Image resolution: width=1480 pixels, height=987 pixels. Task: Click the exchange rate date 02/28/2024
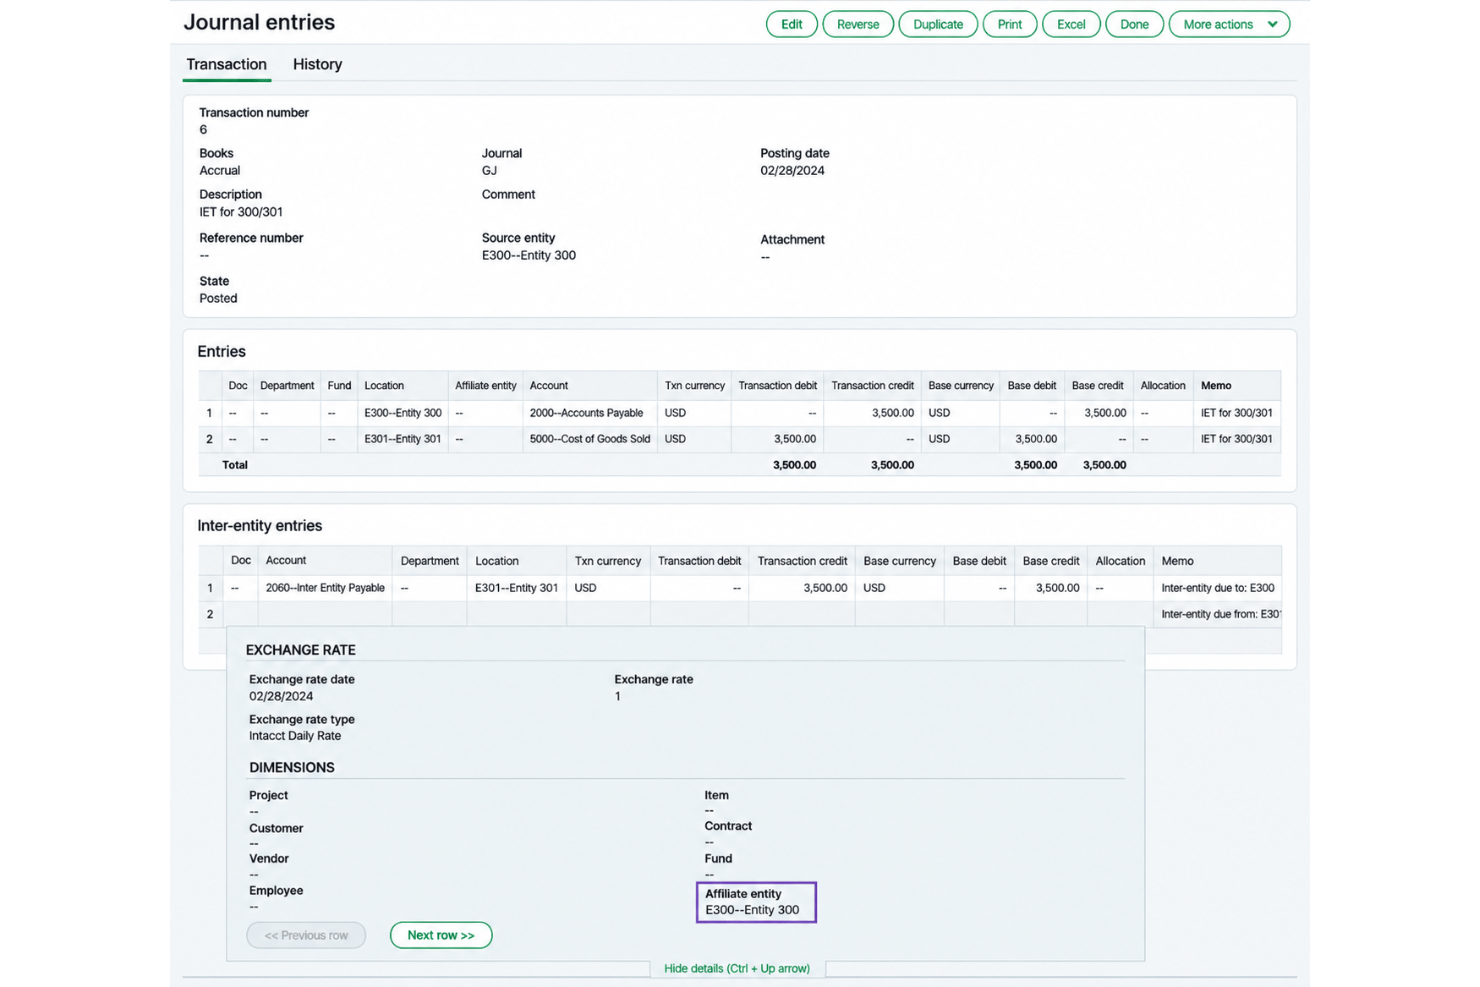[281, 696]
